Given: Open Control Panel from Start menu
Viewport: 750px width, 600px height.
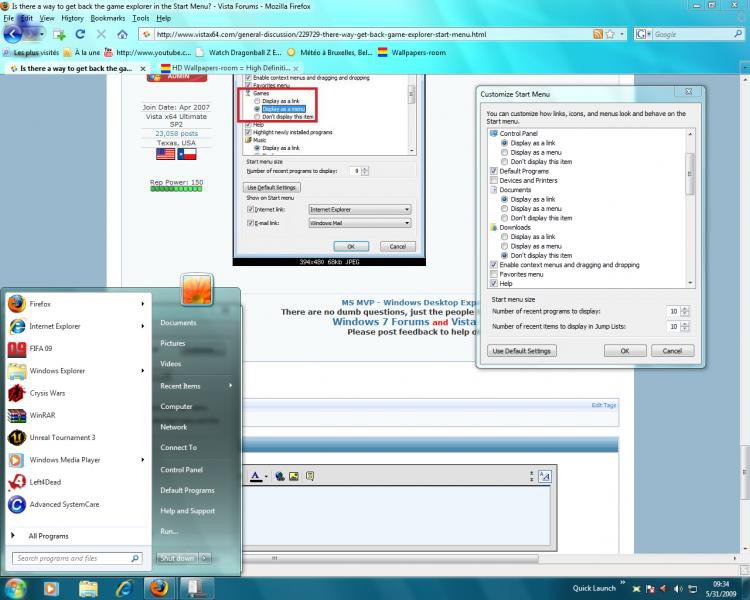Looking at the screenshot, I should point(182,470).
